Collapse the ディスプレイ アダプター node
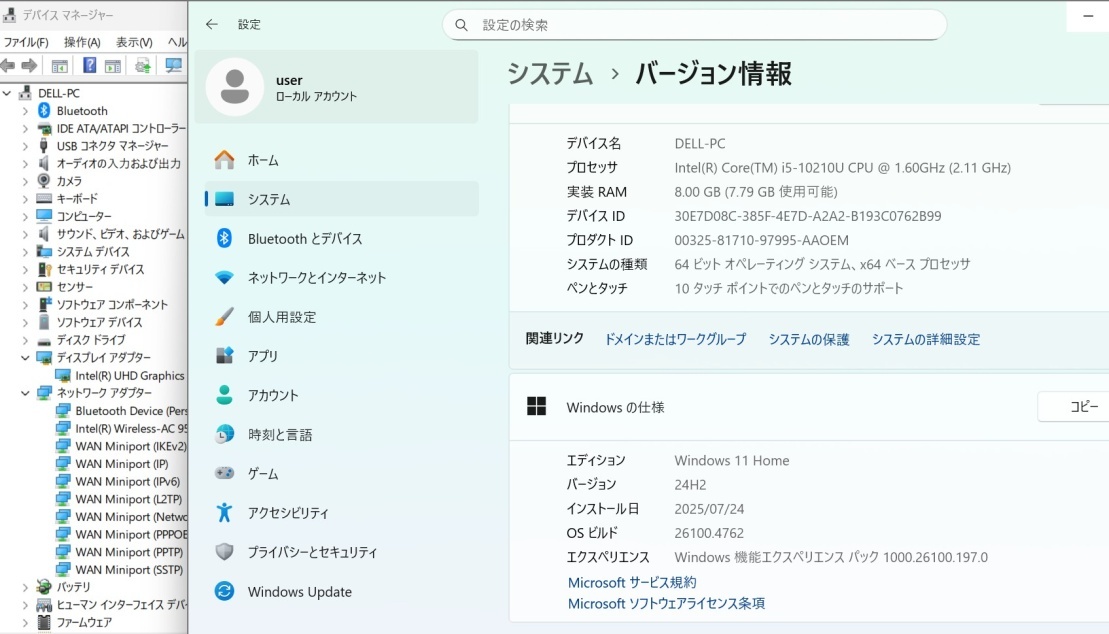Viewport: 1109px width, 634px height. (25, 357)
